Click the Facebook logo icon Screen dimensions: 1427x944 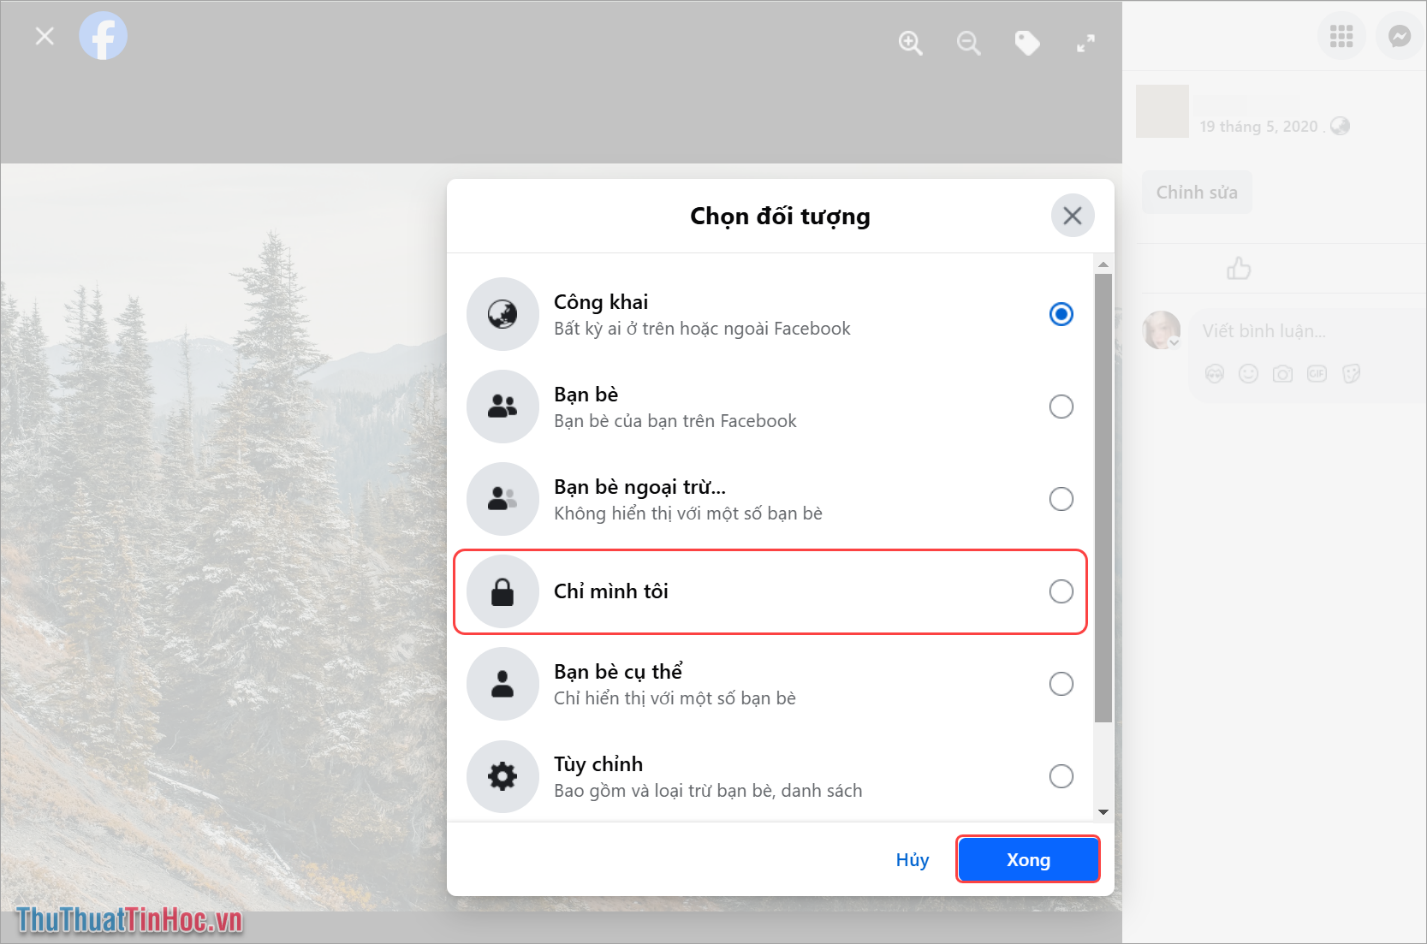tap(103, 37)
